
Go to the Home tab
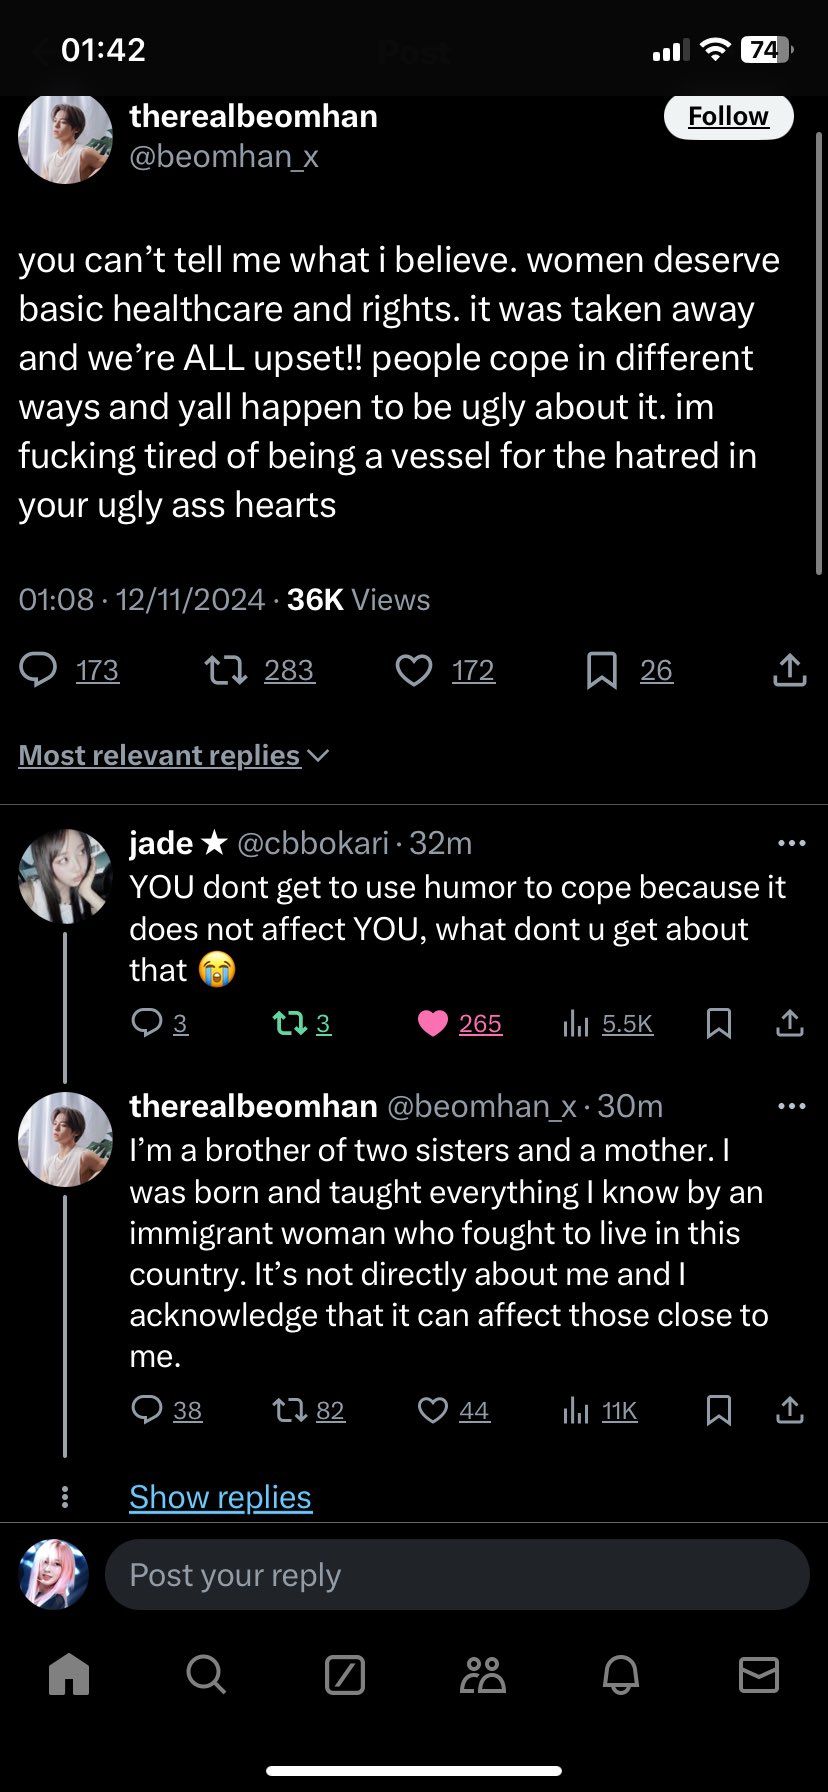[69, 1674]
